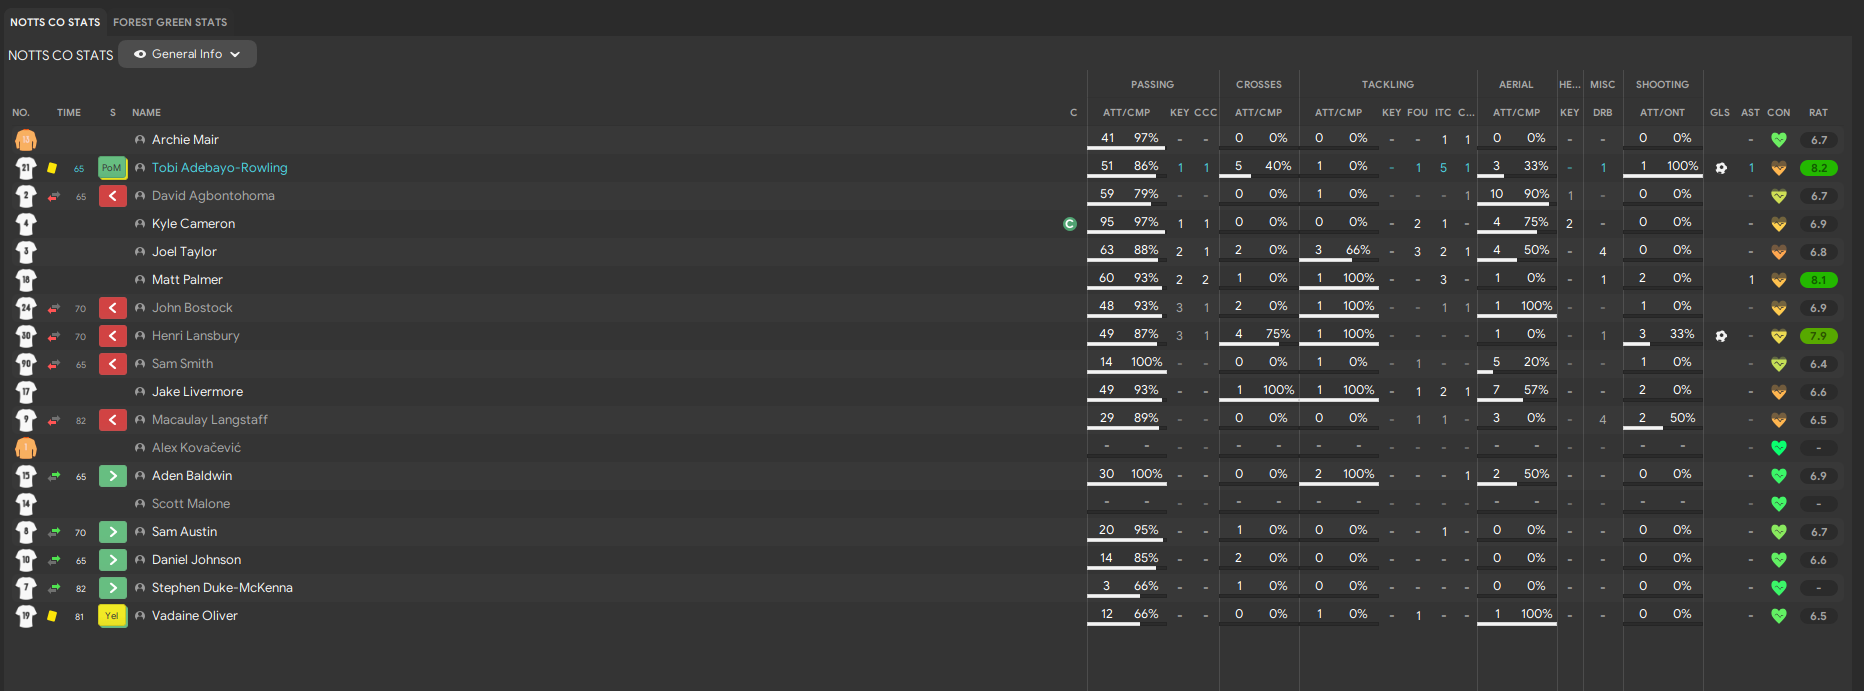Click Archie Mair's orange goalkeeper shirt icon
The width and height of the screenshot is (1864, 691).
point(26,140)
